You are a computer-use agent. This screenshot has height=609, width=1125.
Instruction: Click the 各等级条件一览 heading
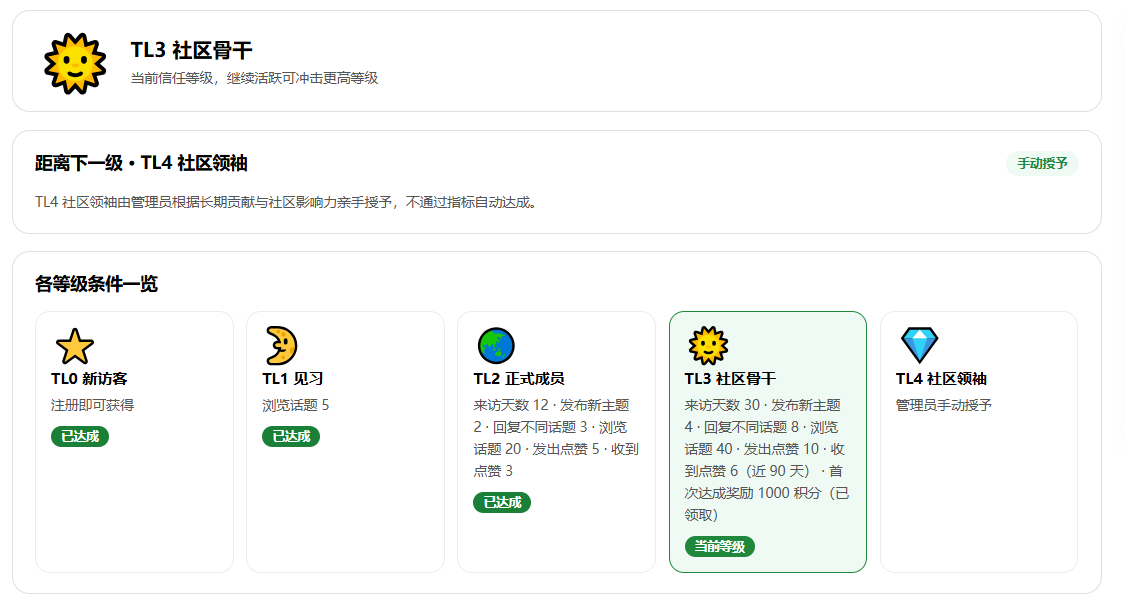(x=96, y=284)
